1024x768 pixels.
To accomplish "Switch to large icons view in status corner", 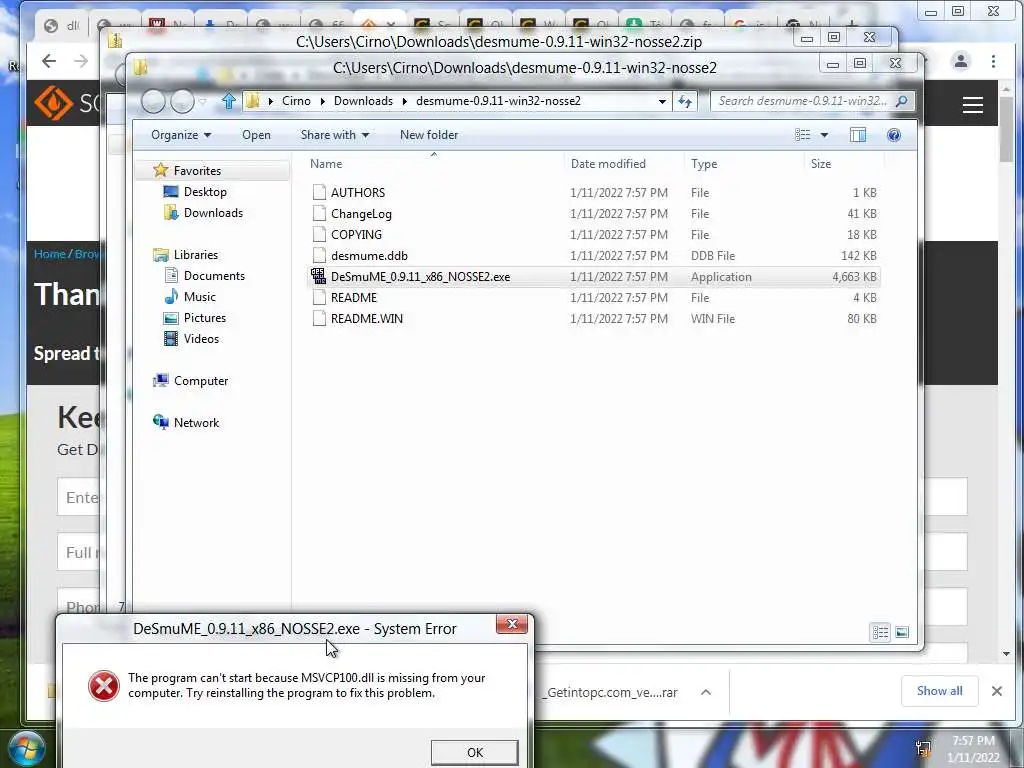I will (902, 632).
